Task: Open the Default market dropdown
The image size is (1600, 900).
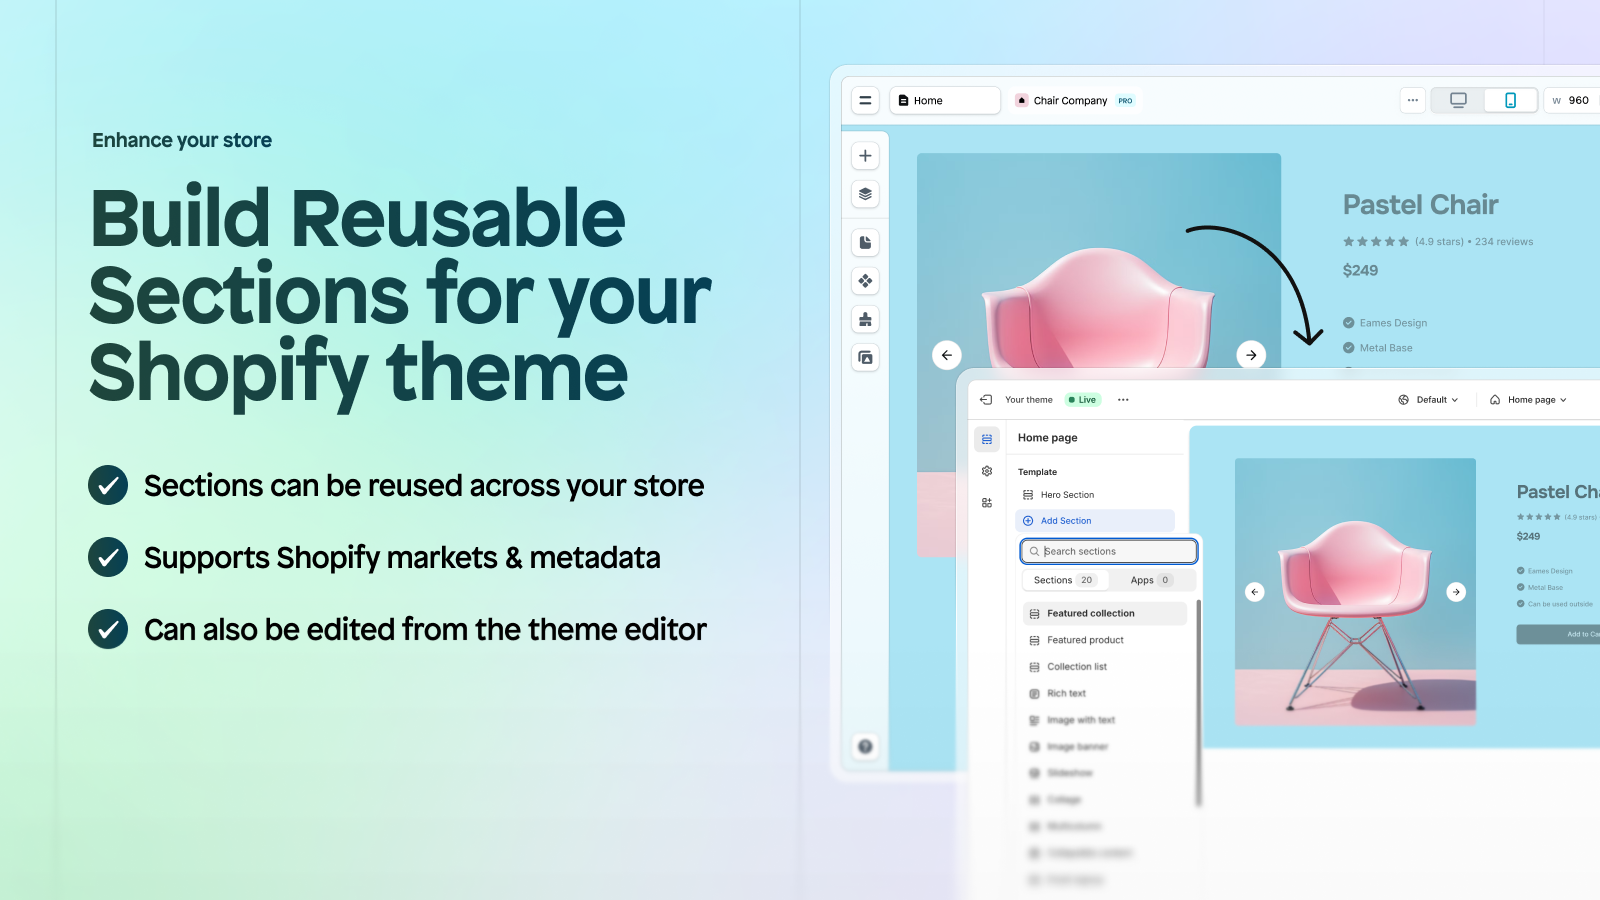Action: tap(1428, 399)
